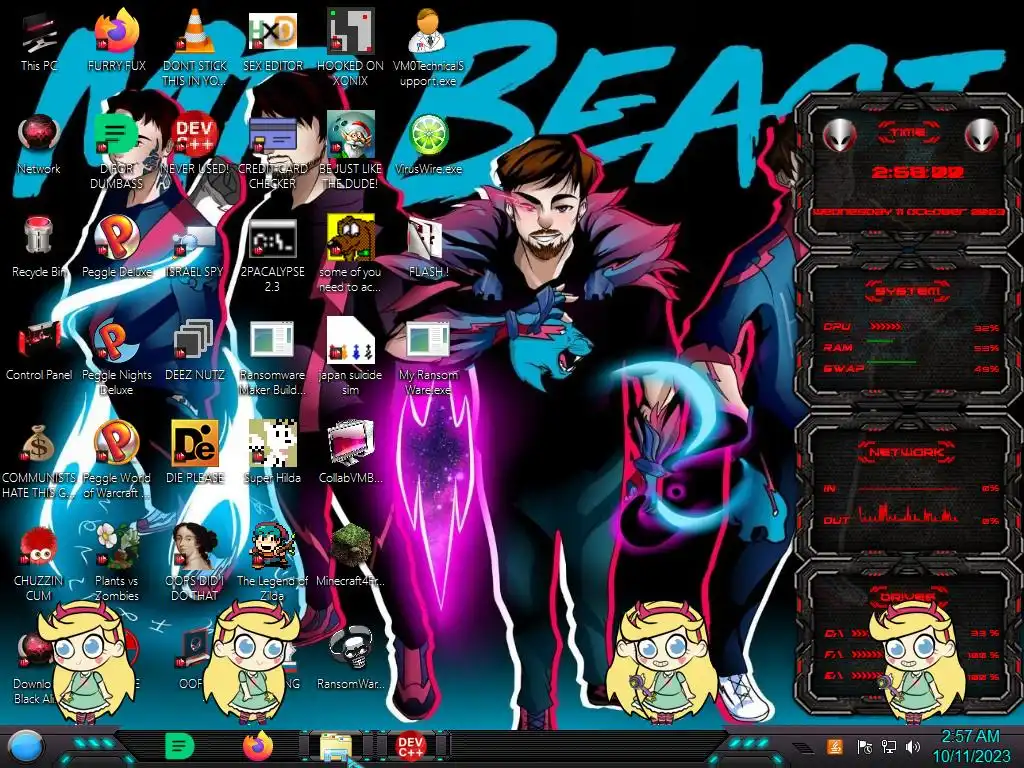Click the CPU usage bar in widget

(886, 326)
